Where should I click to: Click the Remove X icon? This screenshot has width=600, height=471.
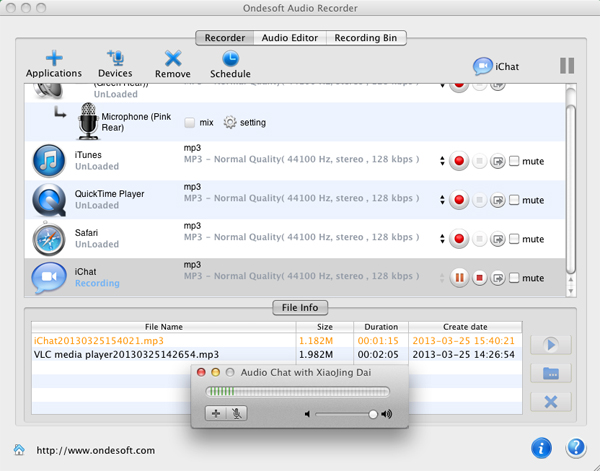click(x=173, y=58)
